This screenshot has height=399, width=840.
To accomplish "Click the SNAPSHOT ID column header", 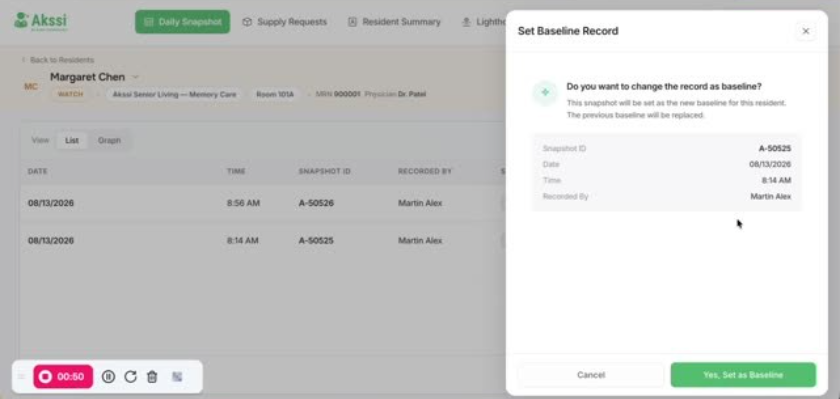I will pyautogui.click(x=325, y=171).
